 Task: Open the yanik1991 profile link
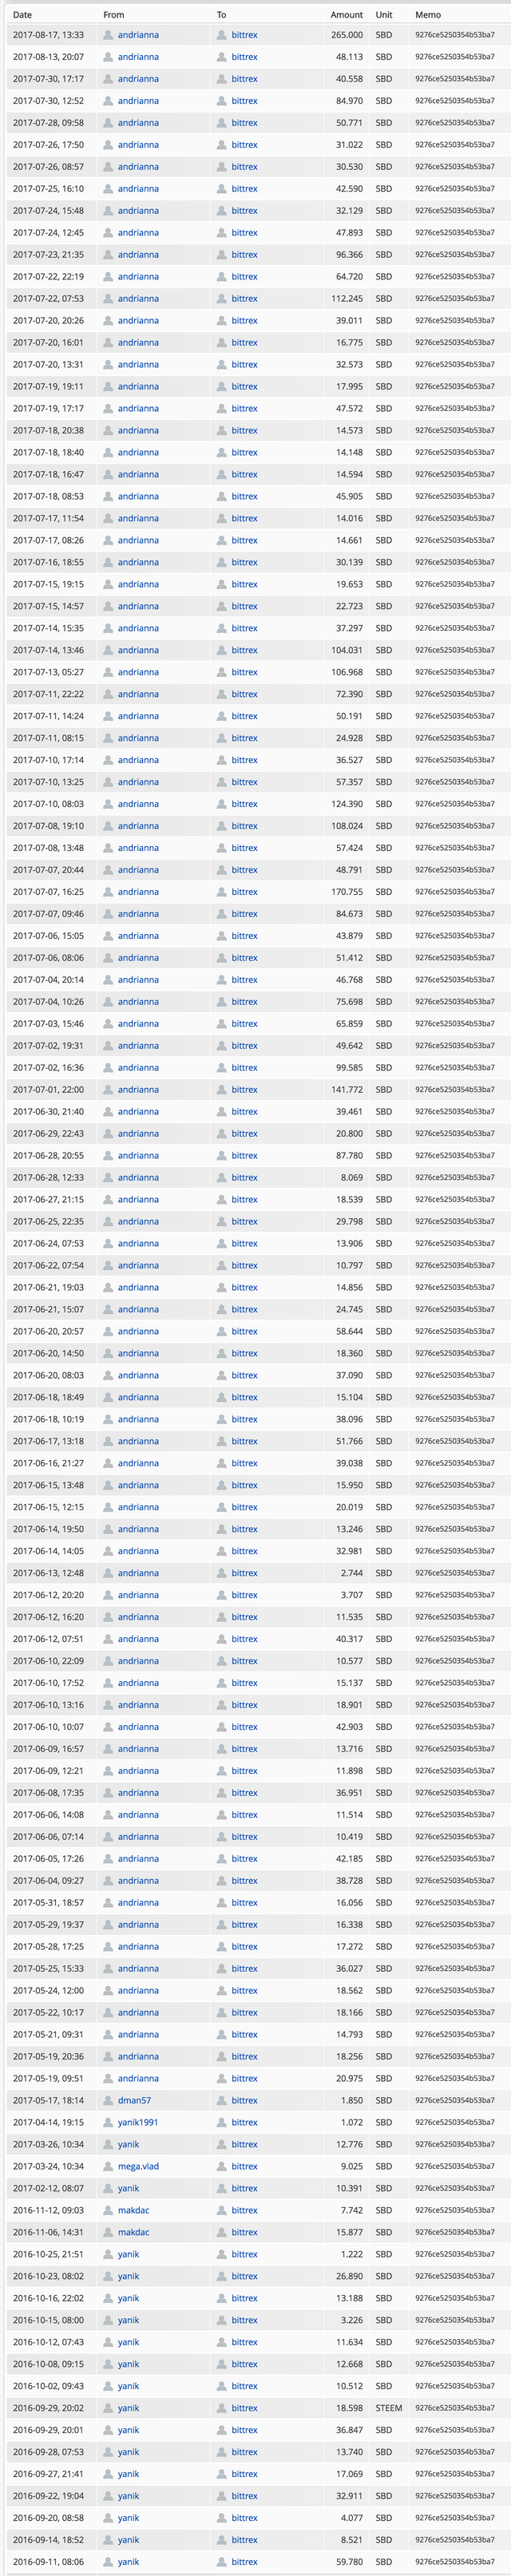coord(138,2123)
